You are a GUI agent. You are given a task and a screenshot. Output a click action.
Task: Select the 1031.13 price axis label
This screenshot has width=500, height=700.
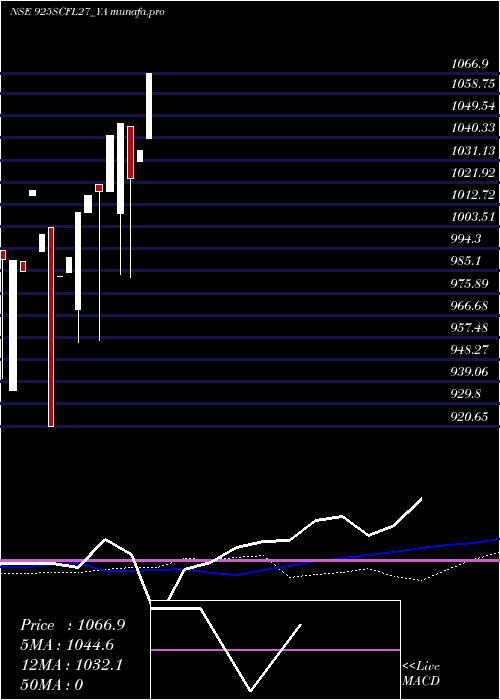[x=473, y=150]
